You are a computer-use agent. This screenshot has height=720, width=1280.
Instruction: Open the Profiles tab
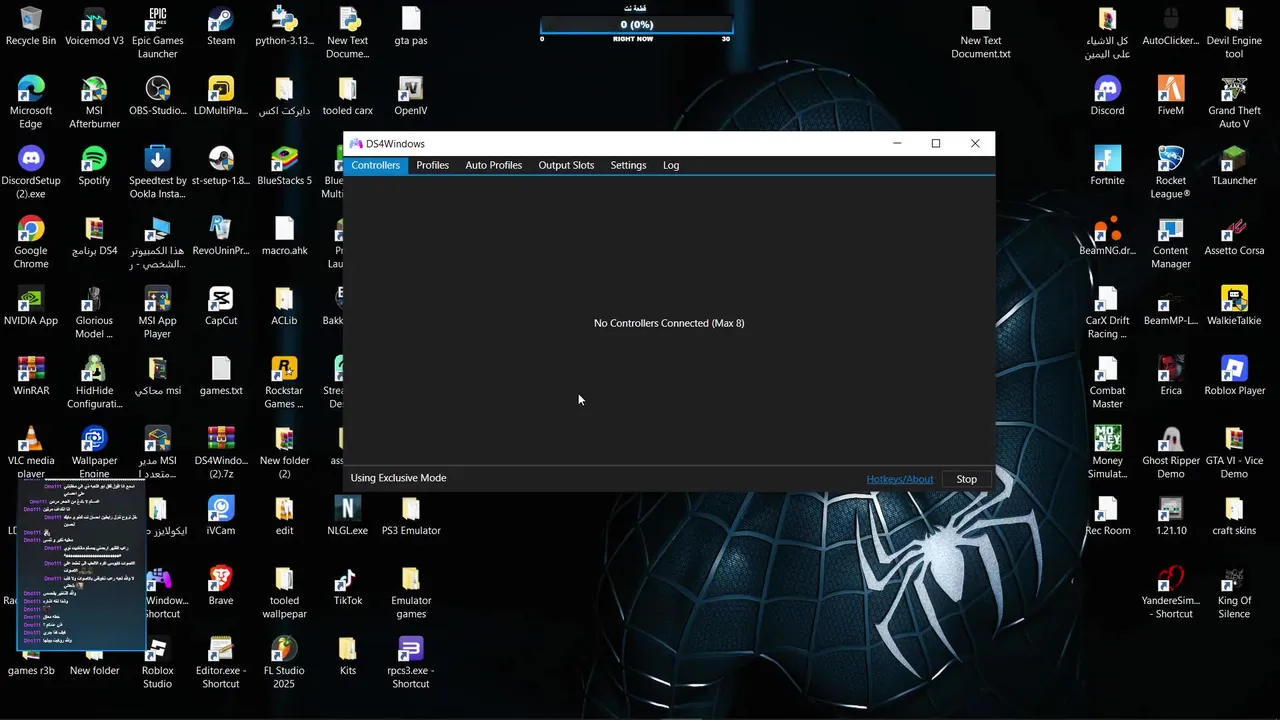pos(432,165)
